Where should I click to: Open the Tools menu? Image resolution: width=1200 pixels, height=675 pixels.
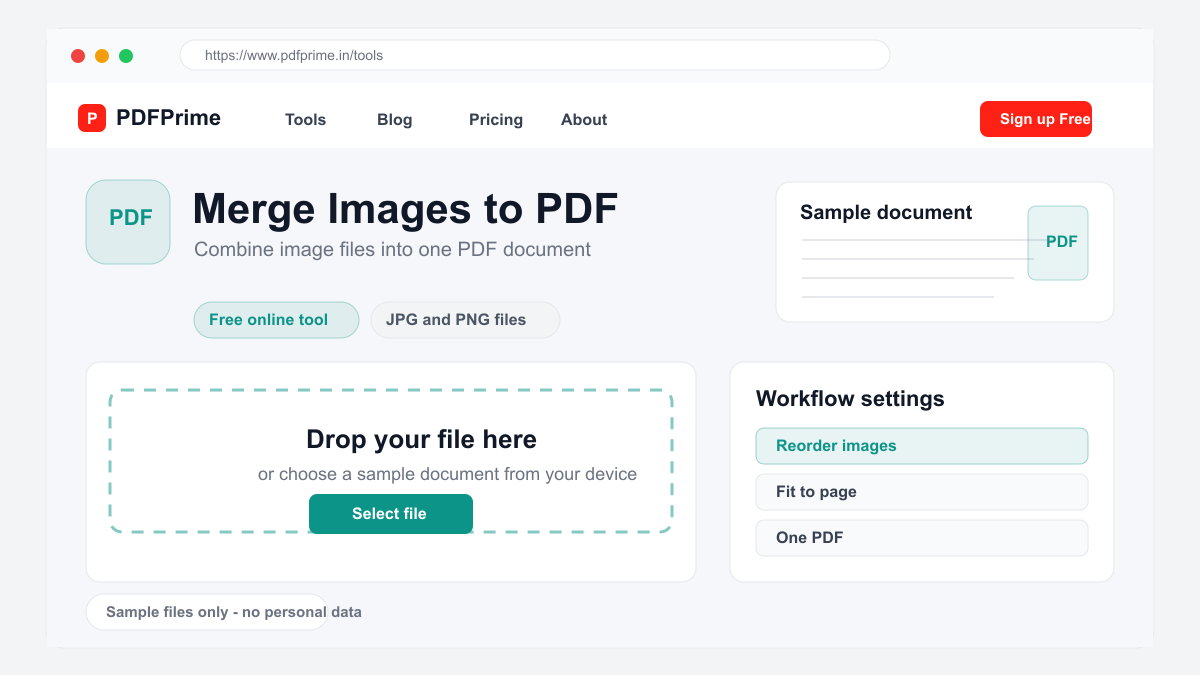[305, 119]
